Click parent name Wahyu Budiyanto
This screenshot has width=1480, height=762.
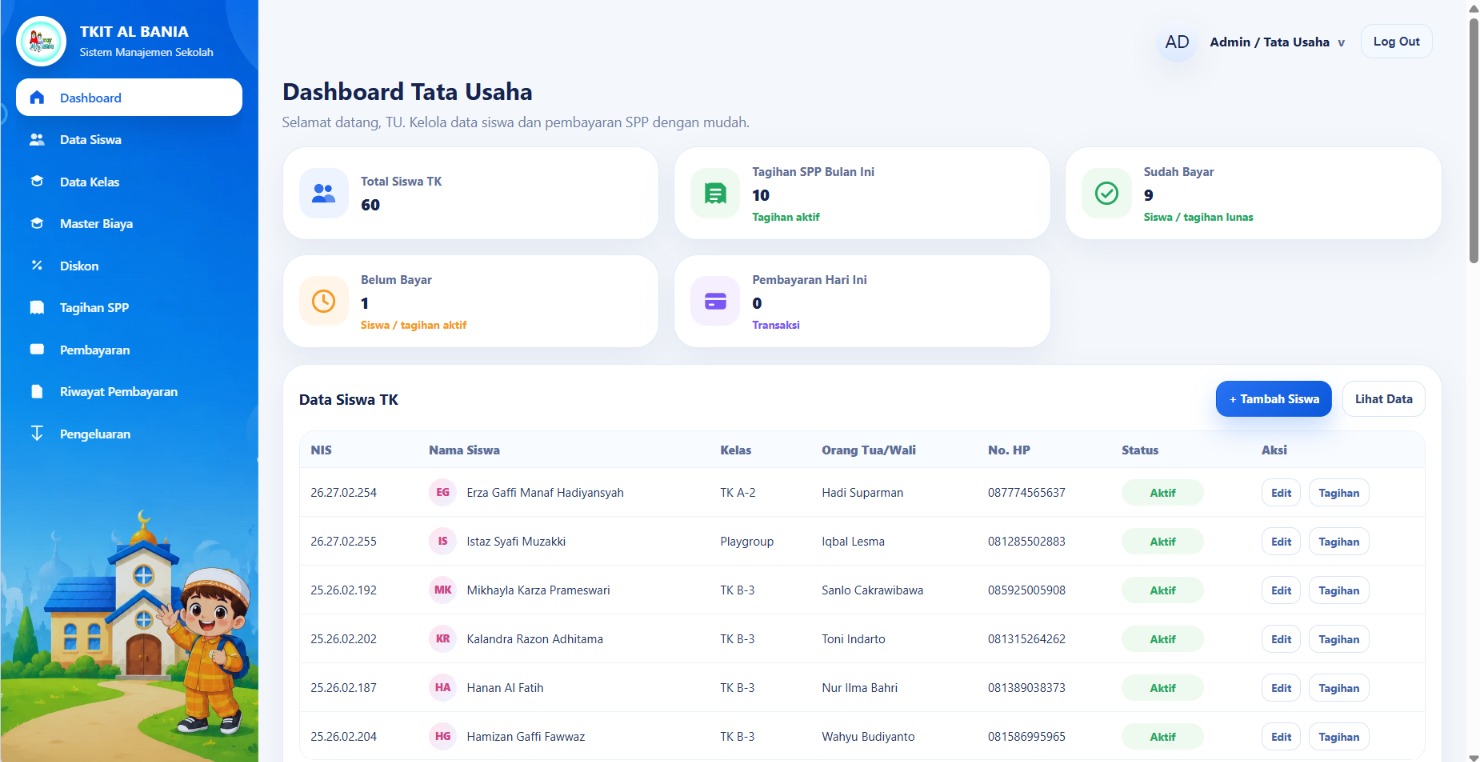(868, 737)
